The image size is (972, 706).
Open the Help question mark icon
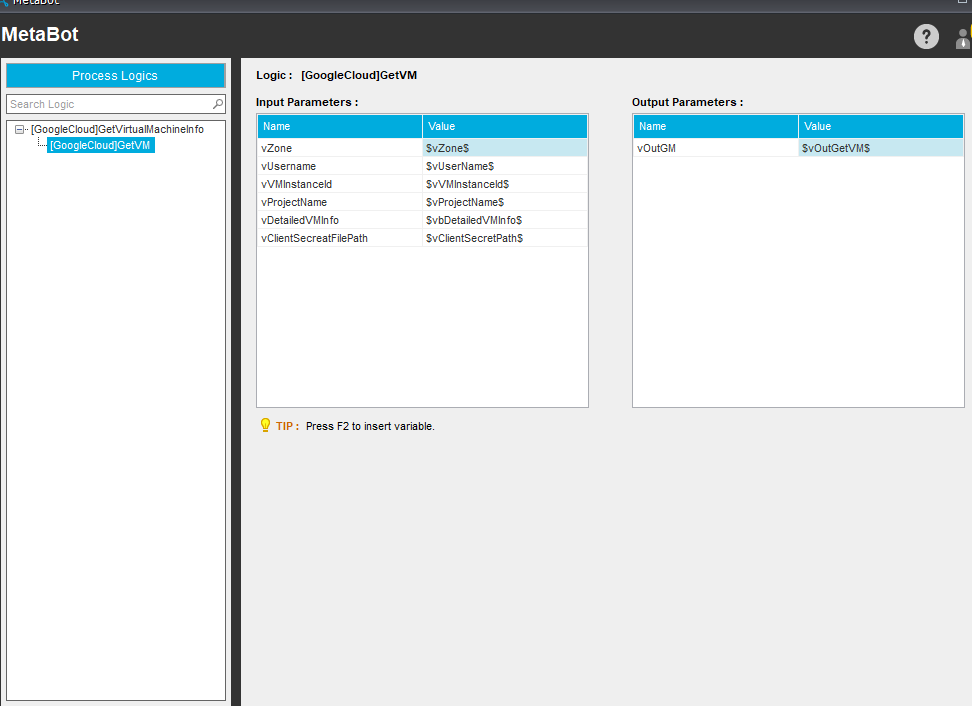point(926,37)
